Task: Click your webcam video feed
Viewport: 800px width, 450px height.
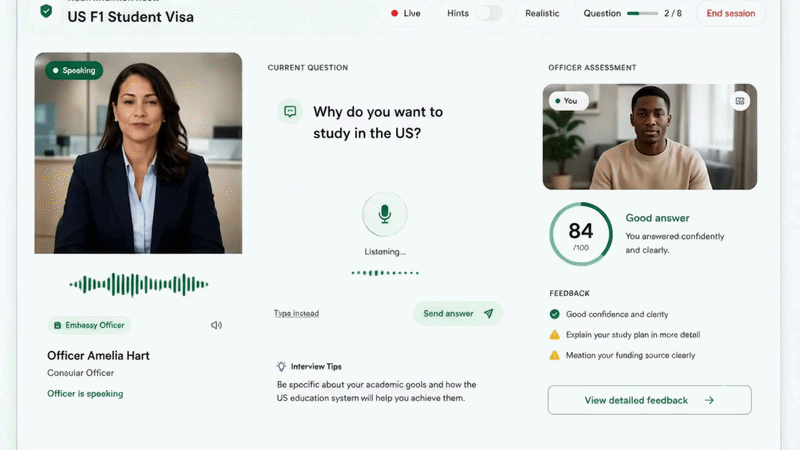Action: 649,137
